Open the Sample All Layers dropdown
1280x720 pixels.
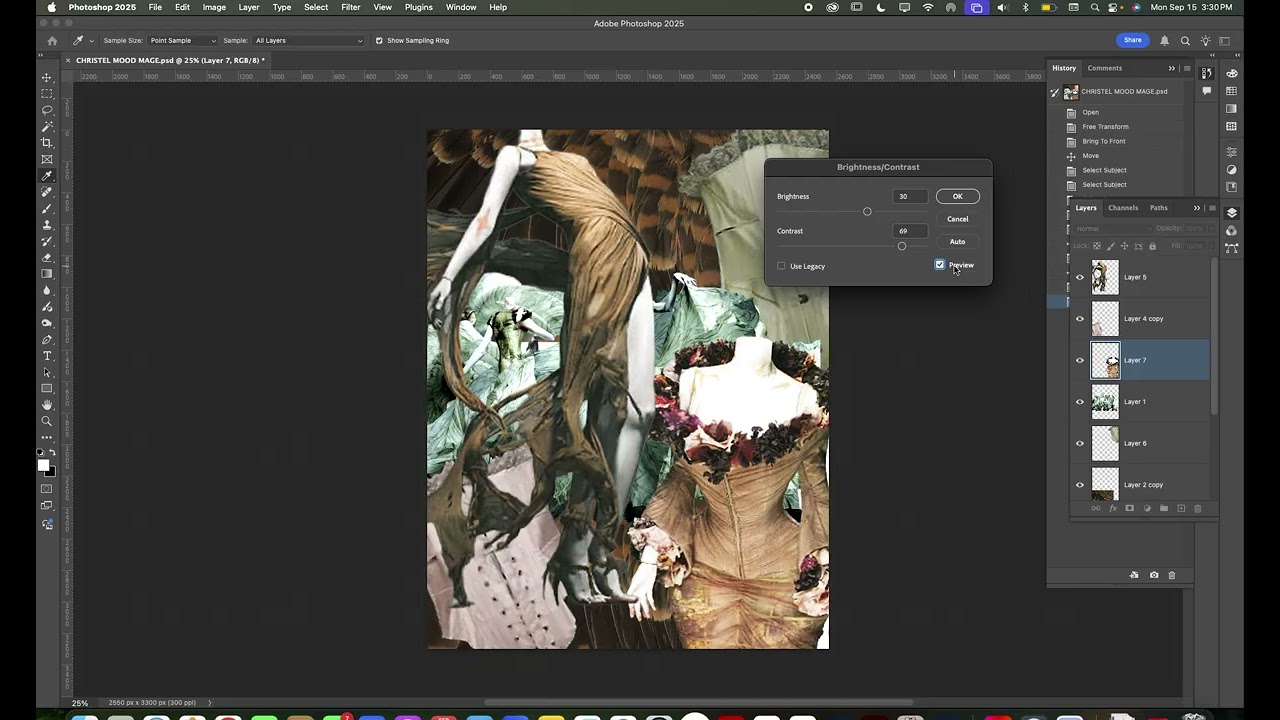coord(309,41)
